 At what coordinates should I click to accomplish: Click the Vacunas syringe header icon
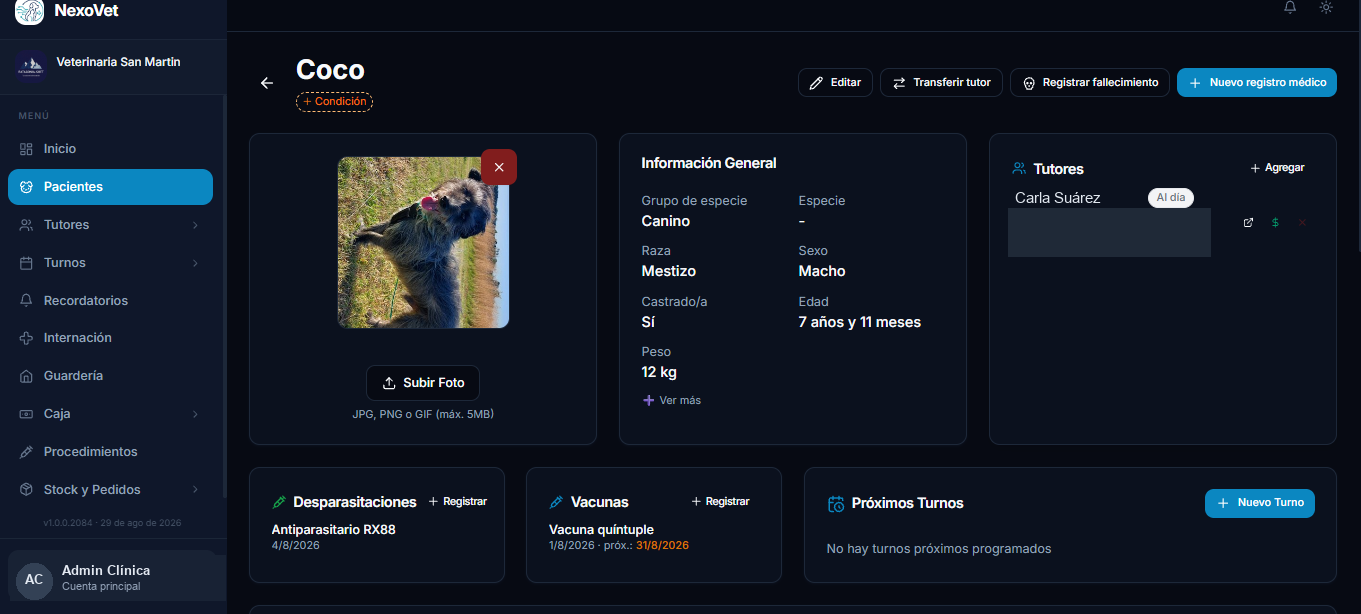coord(557,502)
